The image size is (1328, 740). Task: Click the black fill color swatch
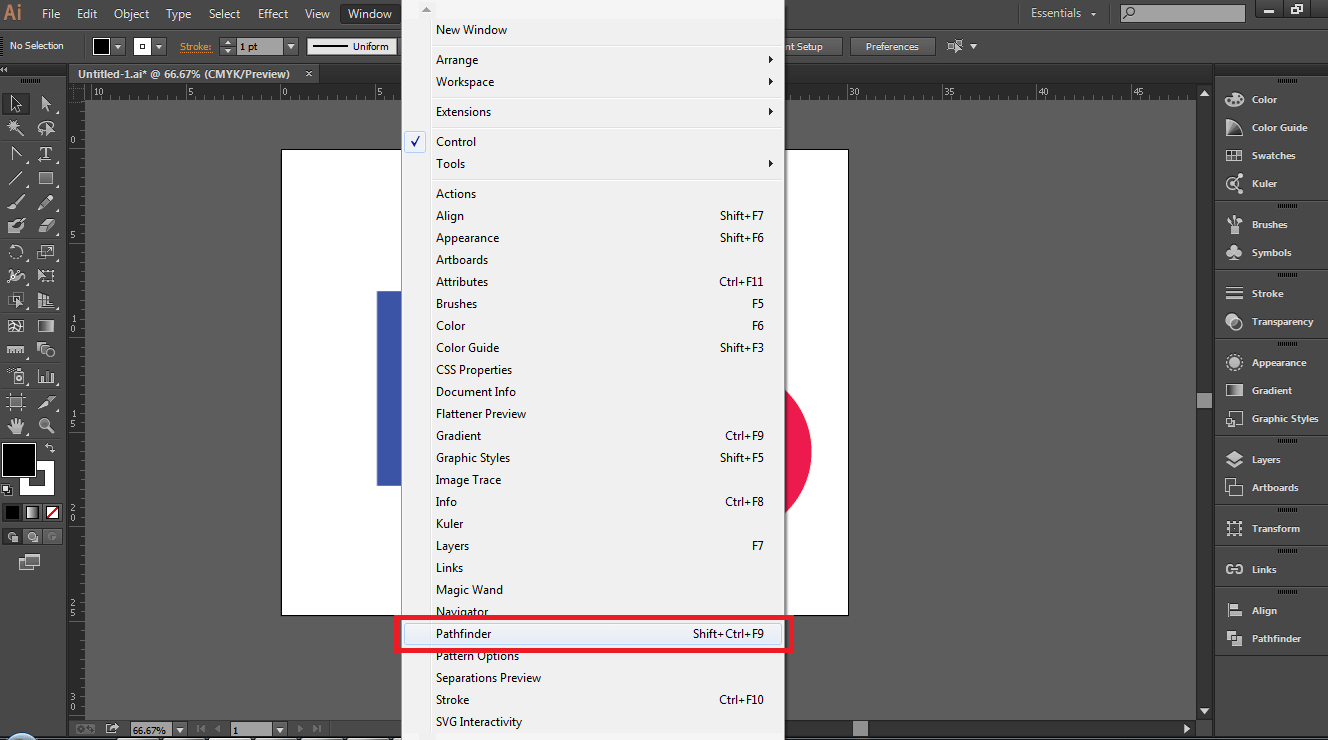(x=17, y=460)
